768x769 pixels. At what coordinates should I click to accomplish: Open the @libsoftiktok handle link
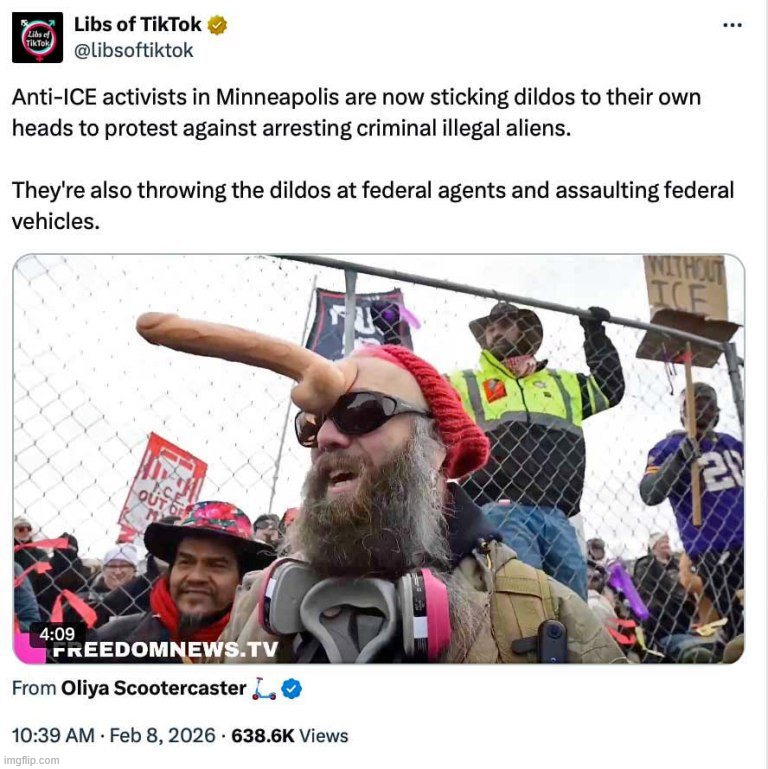pyautogui.click(x=133, y=51)
